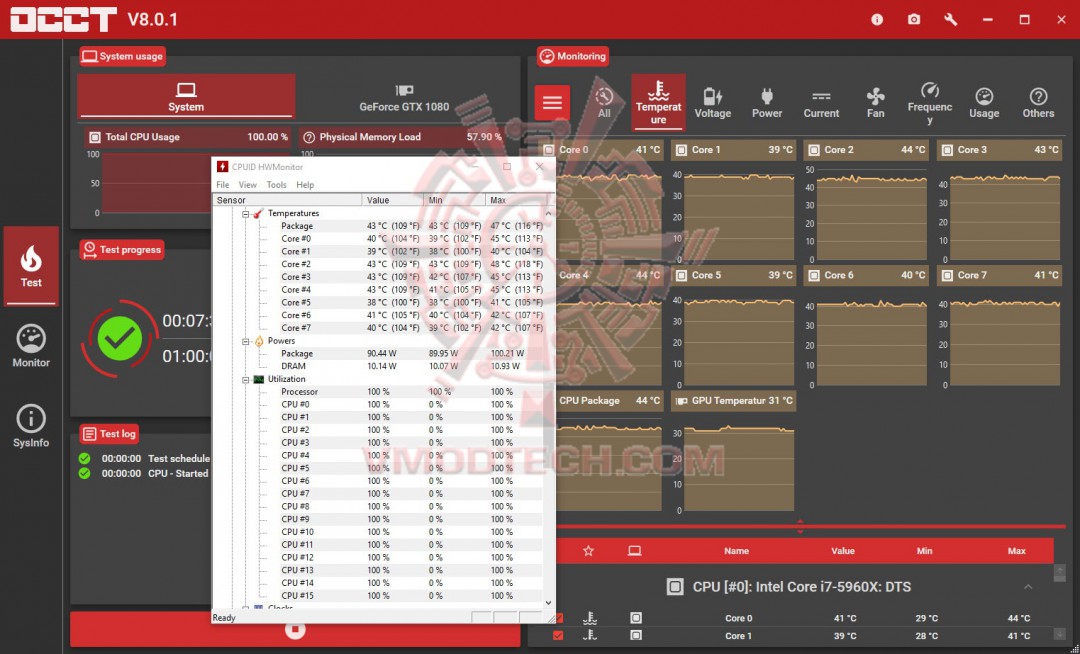The width and height of the screenshot is (1080, 654).
Task: Click the star favorites column header
Action: 588,551
